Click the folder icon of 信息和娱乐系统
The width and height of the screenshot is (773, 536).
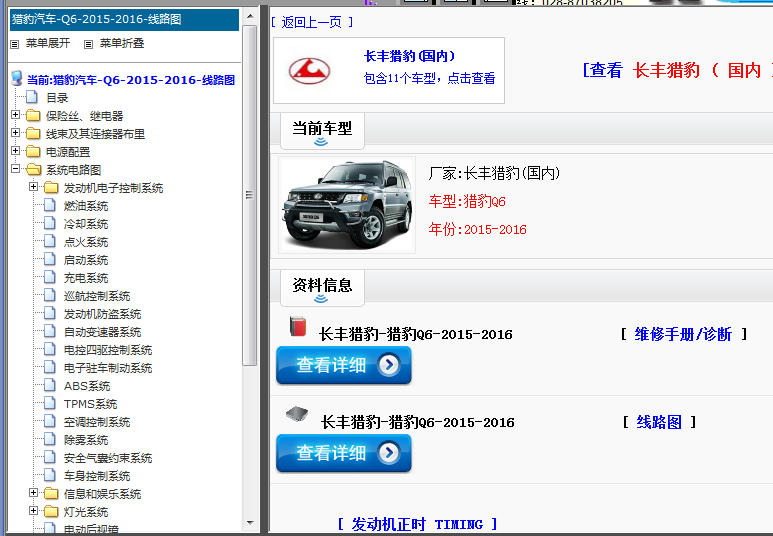(x=51, y=493)
